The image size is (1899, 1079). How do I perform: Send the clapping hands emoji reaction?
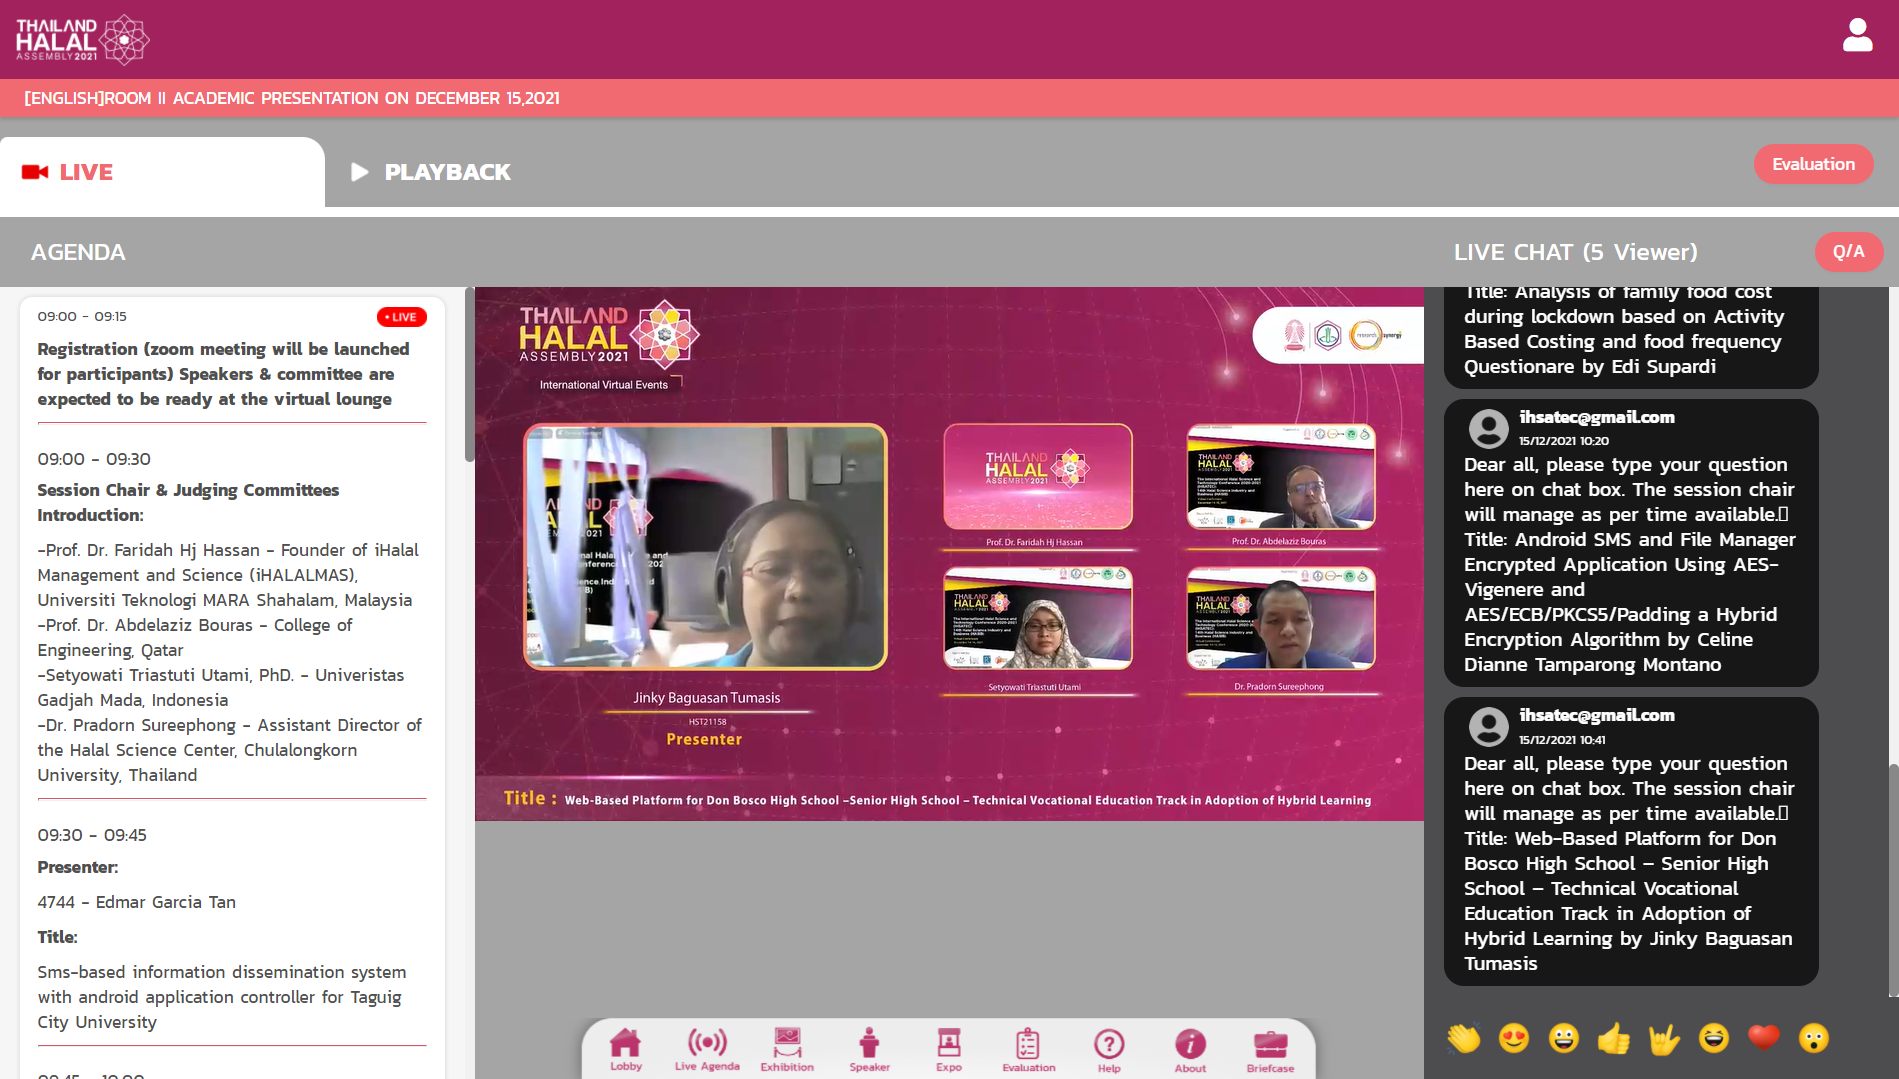click(x=1463, y=1038)
